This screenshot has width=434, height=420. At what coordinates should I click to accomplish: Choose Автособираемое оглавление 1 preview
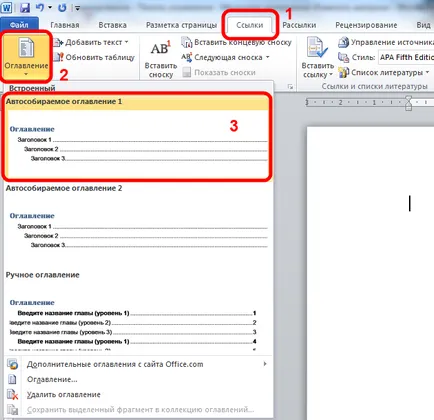pyautogui.click(x=137, y=137)
